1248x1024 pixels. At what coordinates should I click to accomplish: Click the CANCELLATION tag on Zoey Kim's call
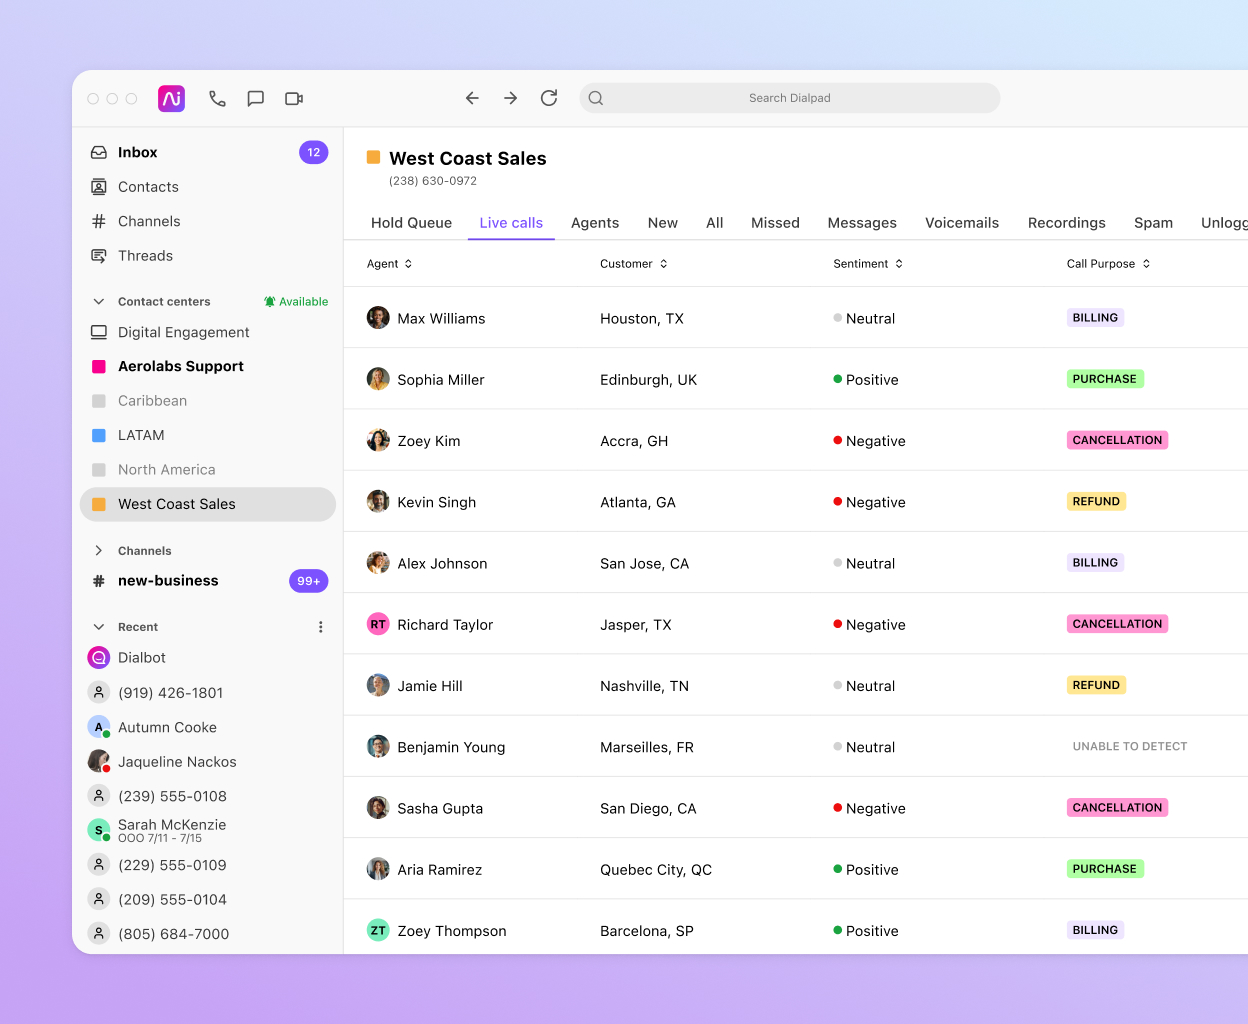(1117, 440)
